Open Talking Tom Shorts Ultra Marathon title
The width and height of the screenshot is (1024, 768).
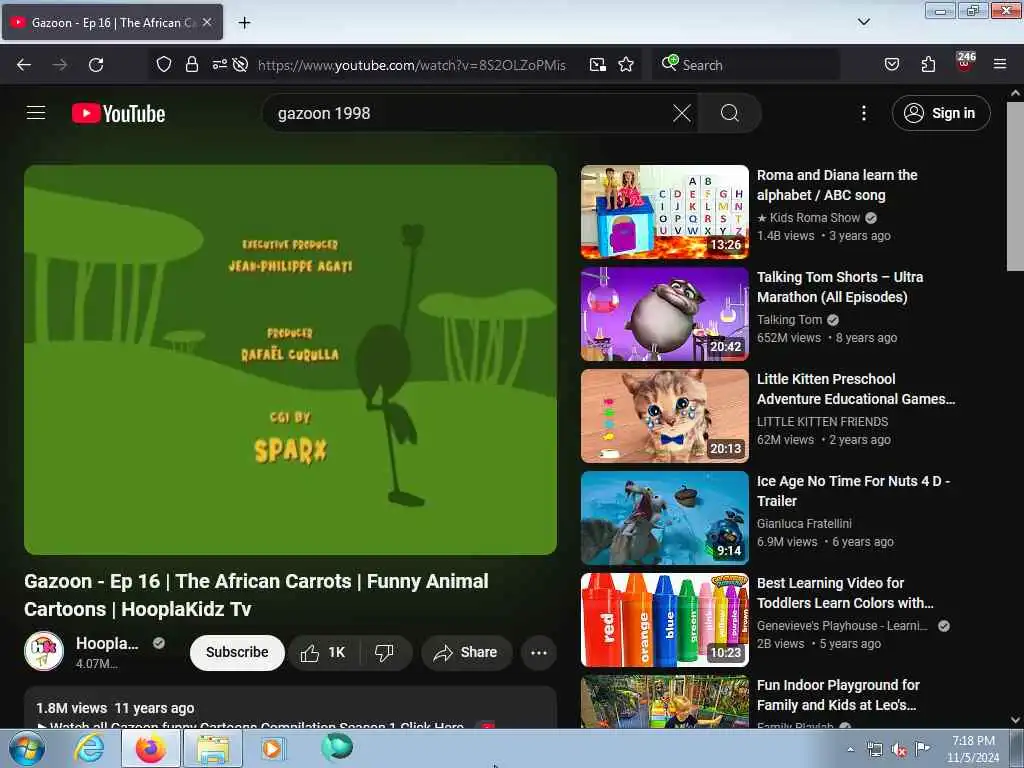point(840,287)
